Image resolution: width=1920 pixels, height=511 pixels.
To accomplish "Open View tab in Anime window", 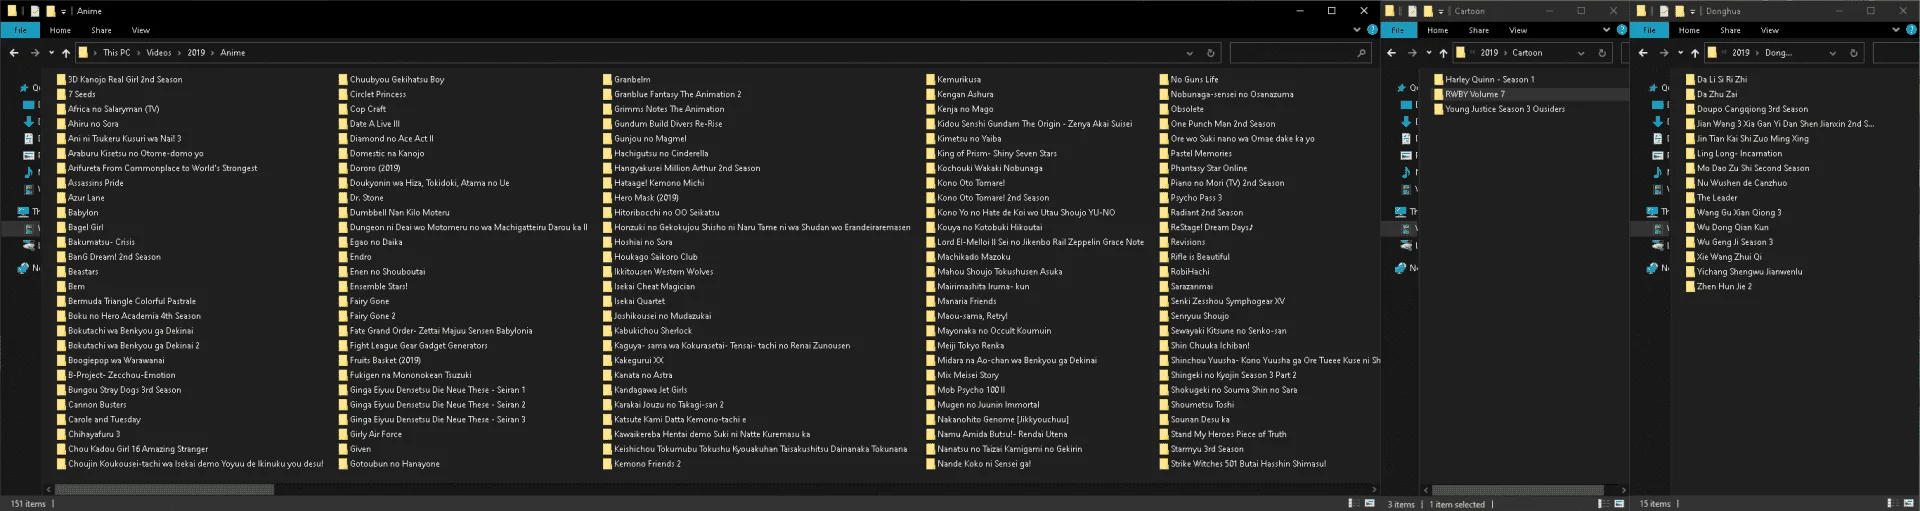I will pos(141,30).
